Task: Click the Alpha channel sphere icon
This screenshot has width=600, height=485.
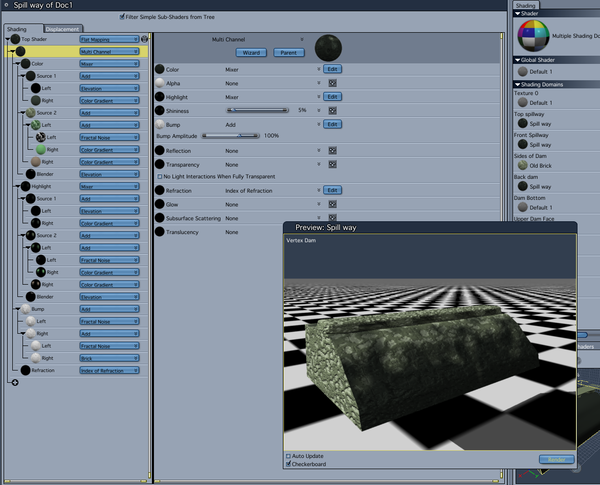Action: (160, 83)
